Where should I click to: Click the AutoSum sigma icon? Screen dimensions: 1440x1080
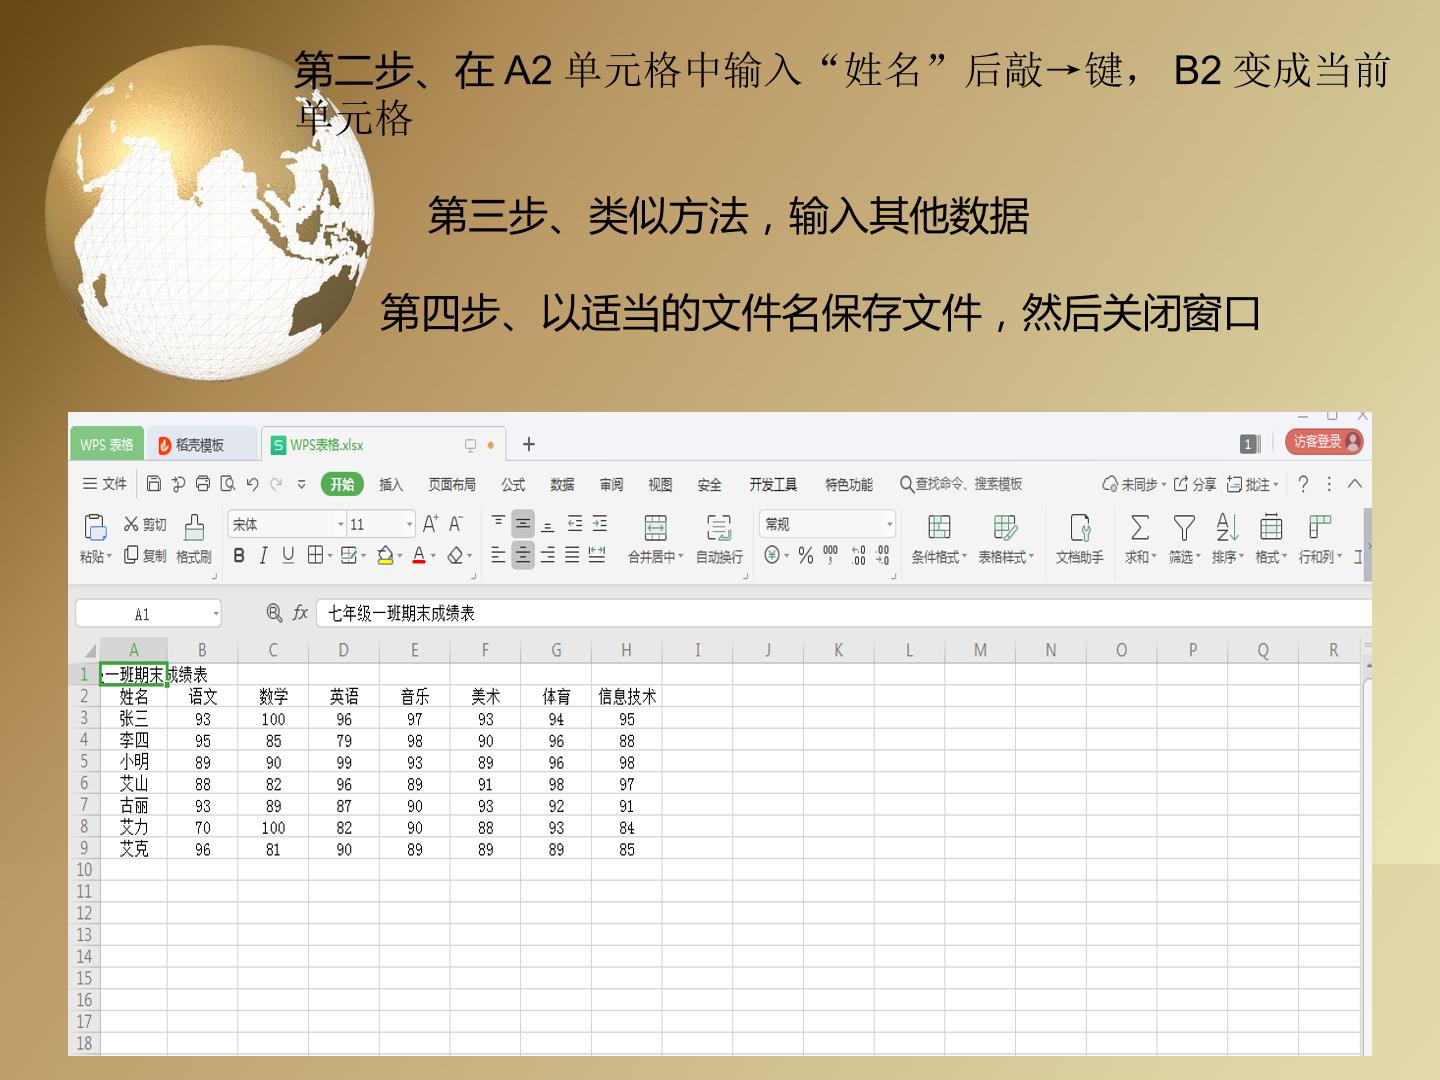click(1139, 527)
